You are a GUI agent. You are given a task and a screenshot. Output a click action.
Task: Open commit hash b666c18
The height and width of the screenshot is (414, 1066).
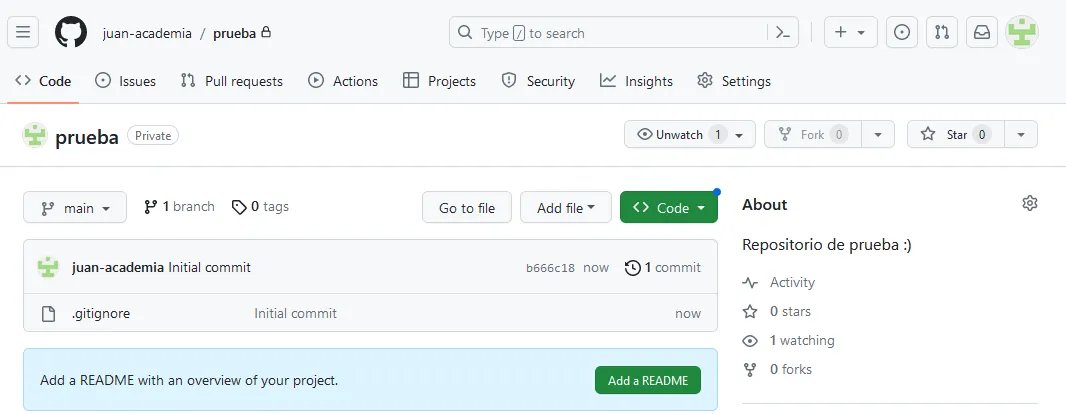[550, 268]
